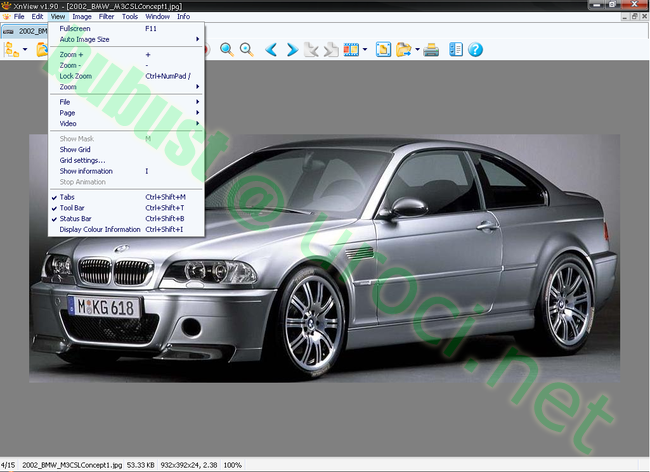This screenshot has height=472, width=650.
Task: Expand the File submenu in View menu
Action: pyautogui.click(x=126, y=102)
